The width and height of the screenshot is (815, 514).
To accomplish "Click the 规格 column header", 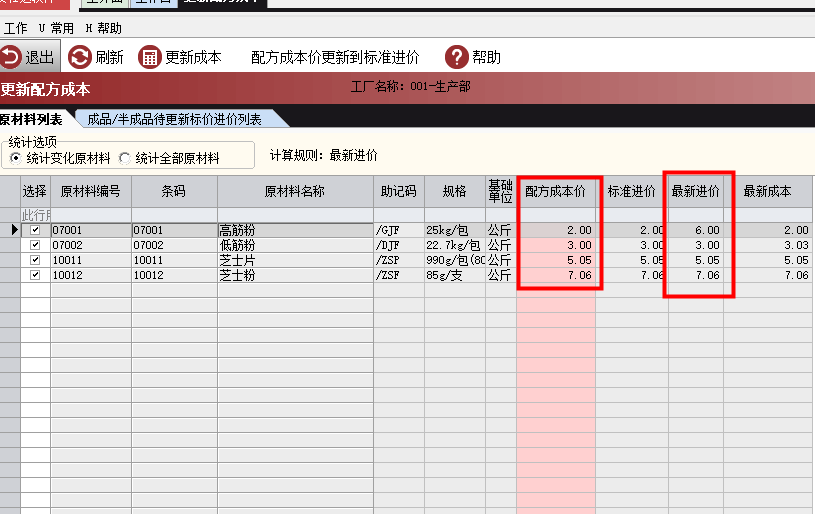I will 455,191.
